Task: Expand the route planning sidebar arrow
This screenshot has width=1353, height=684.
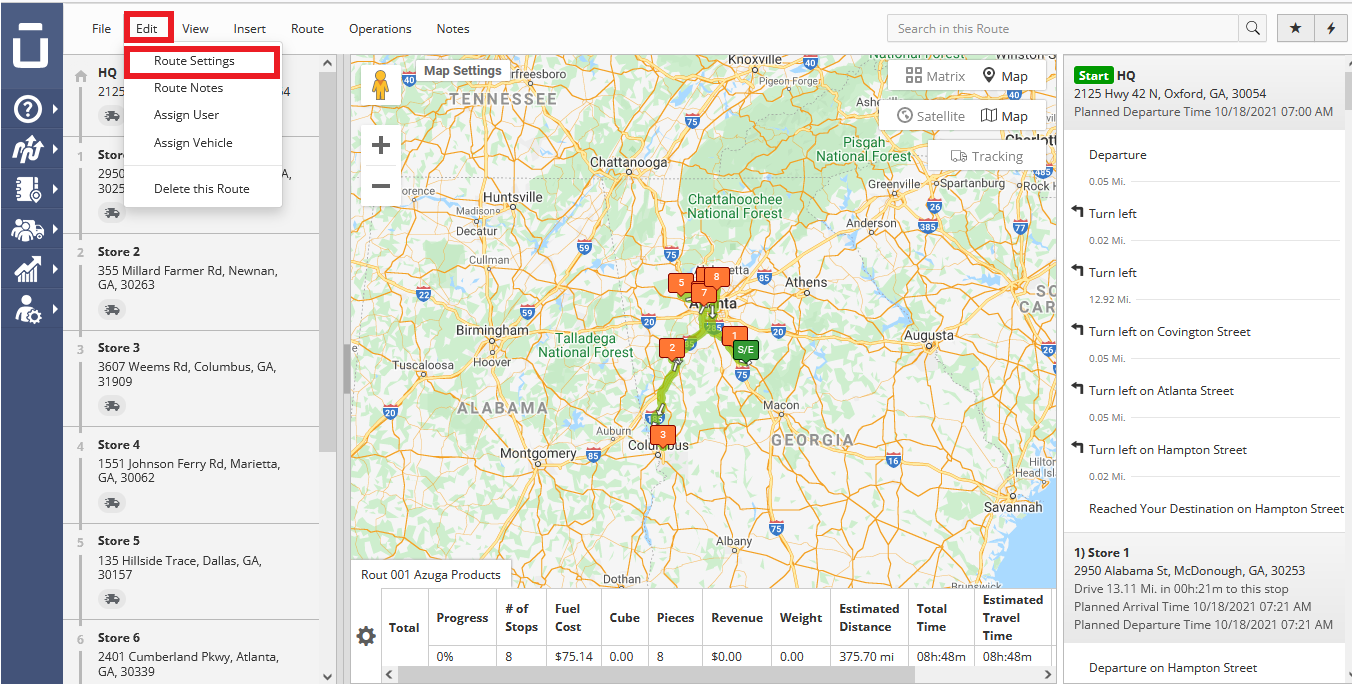Action: click(55, 149)
